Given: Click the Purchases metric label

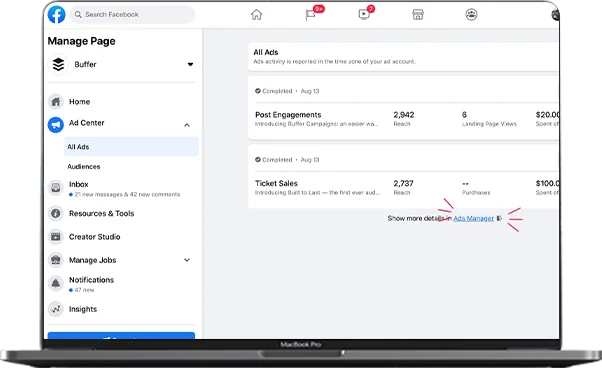Looking at the screenshot, I should tap(476, 193).
